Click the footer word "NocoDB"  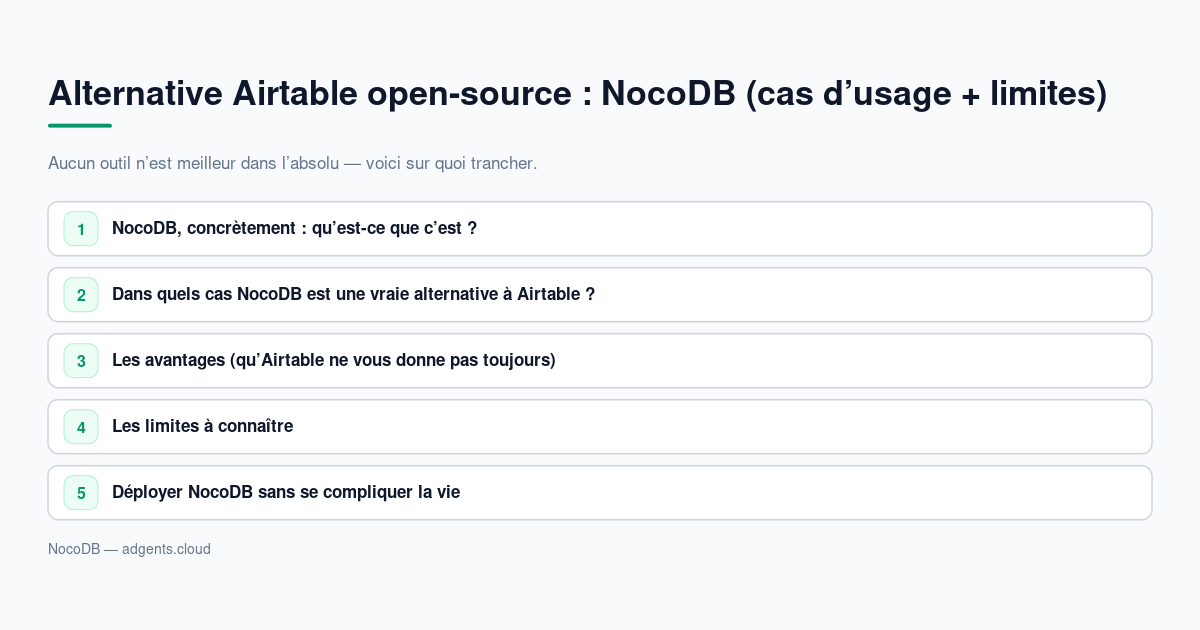click(74, 549)
